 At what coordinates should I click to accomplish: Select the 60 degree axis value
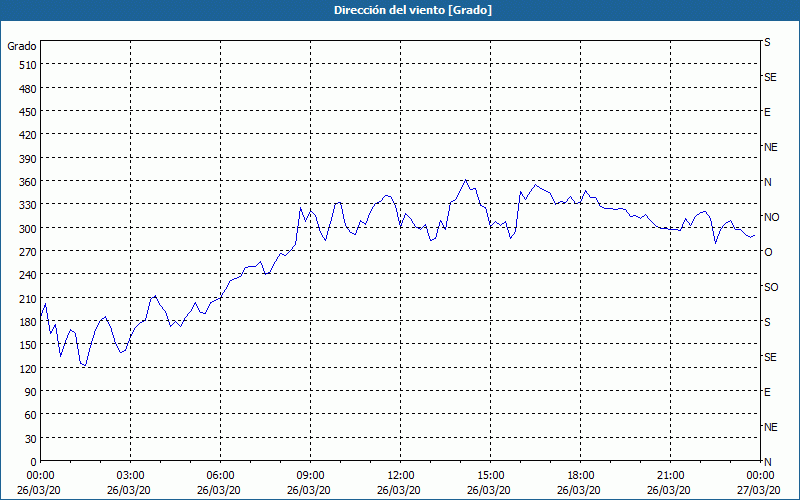point(31,416)
